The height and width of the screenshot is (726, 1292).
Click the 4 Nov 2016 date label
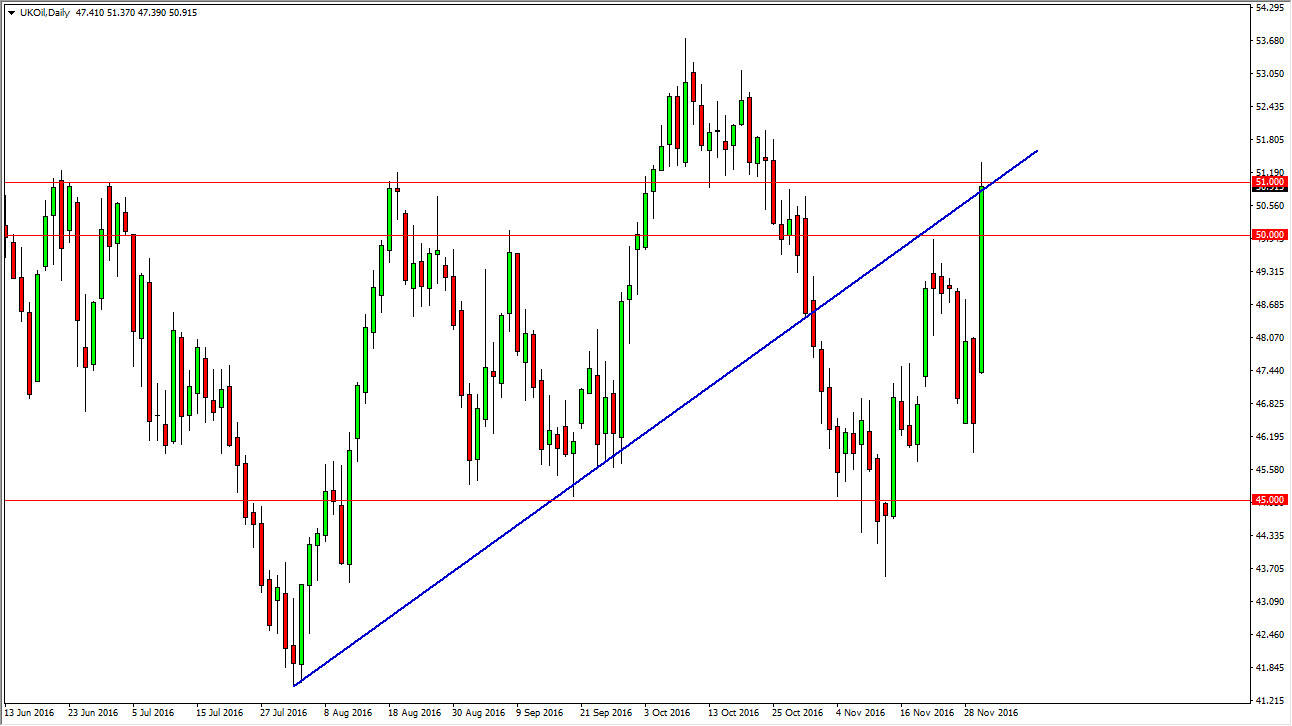coord(862,713)
